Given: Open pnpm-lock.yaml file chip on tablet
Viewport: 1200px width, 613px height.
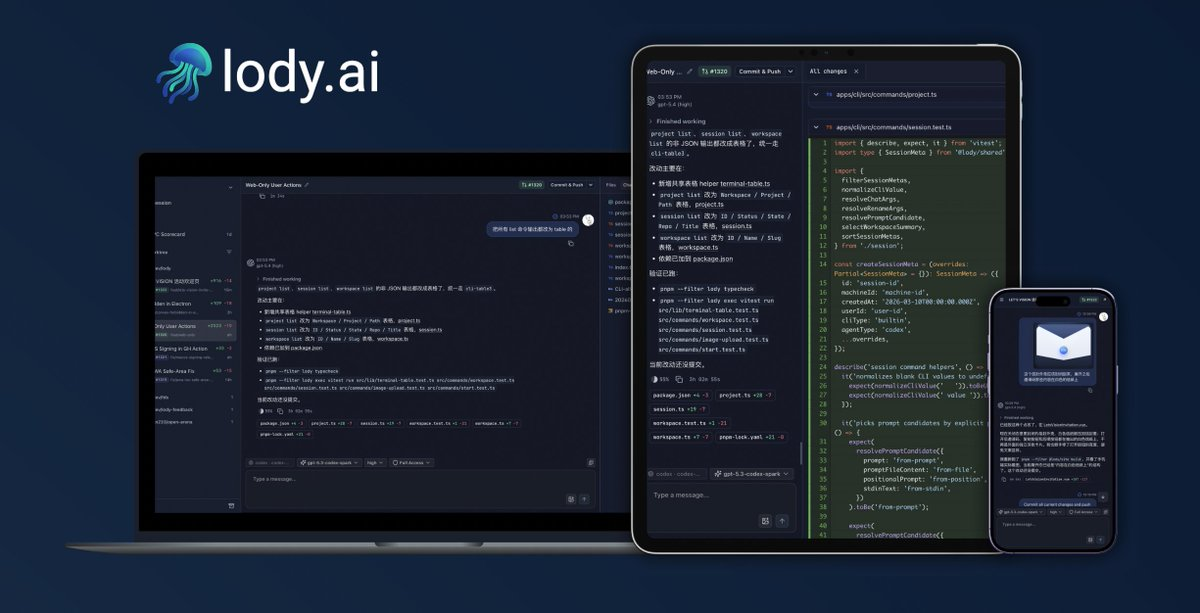Looking at the screenshot, I should click(x=753, y=437).
